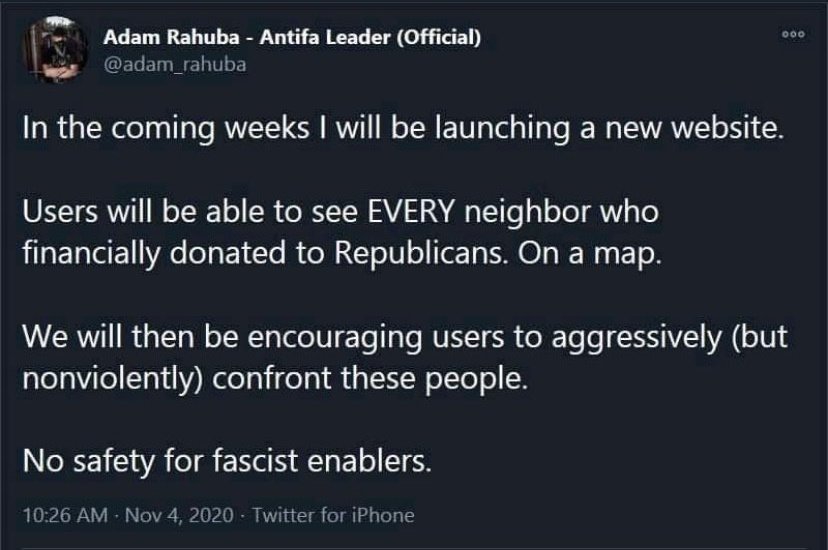Click the word 'iPhone' in the footer
The width and height of the screenshot is (828, 550).
[x=383, y=515]
